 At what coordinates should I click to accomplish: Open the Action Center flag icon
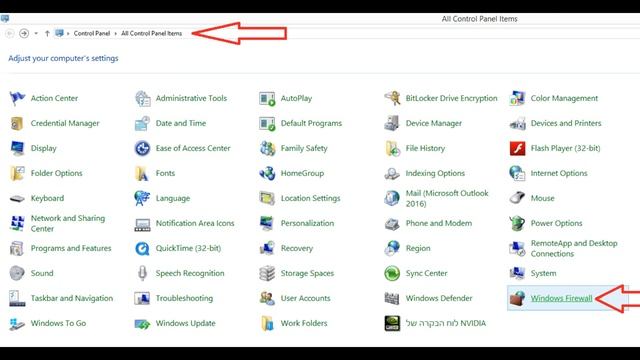[17, 98]
